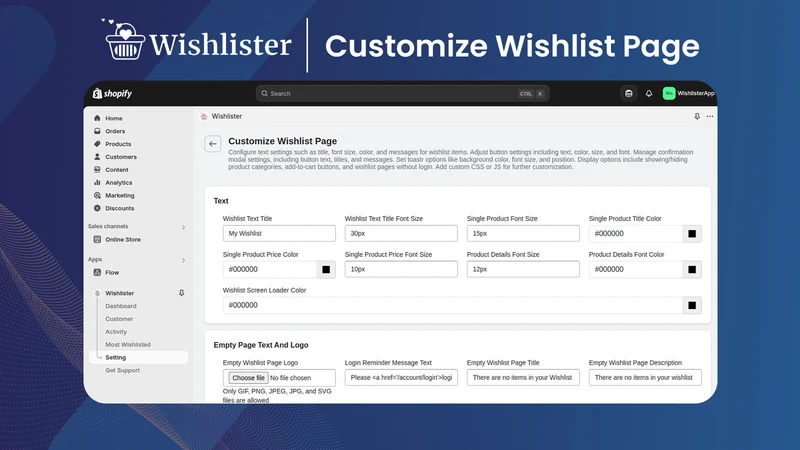
Task: Open the WishlisterApp account avatar
Action: 669,93
